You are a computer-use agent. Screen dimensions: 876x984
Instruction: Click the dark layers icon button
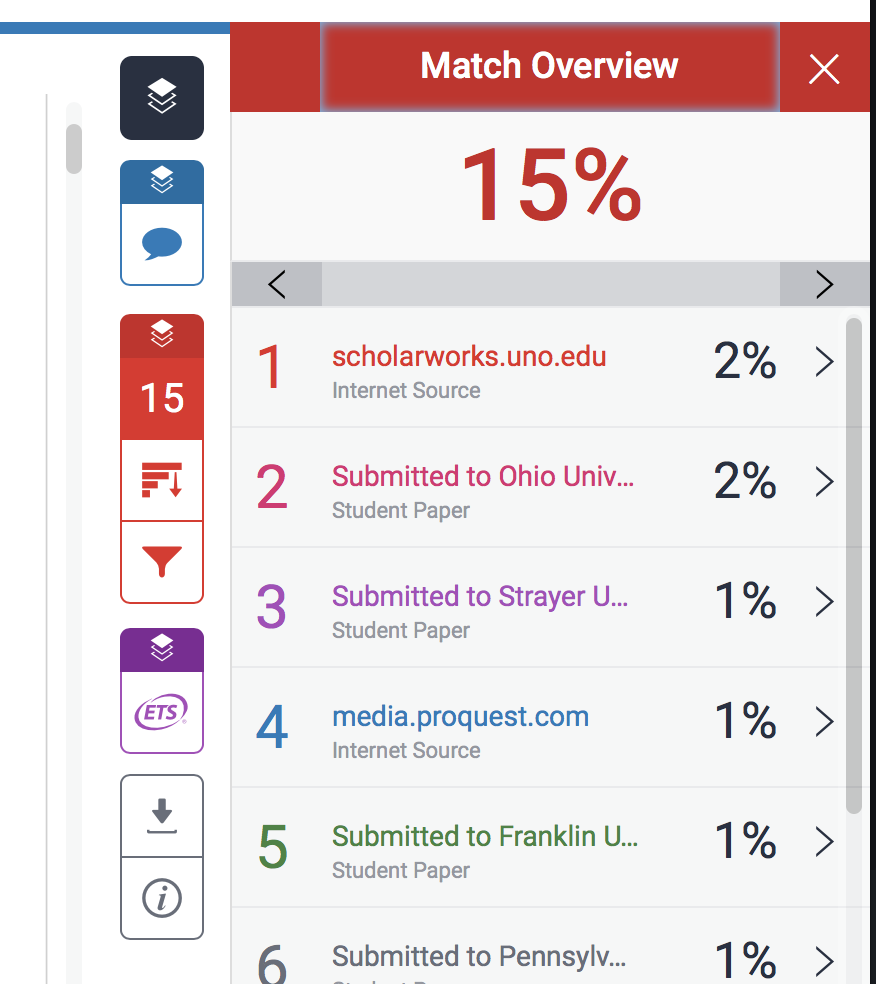(162, 98)
